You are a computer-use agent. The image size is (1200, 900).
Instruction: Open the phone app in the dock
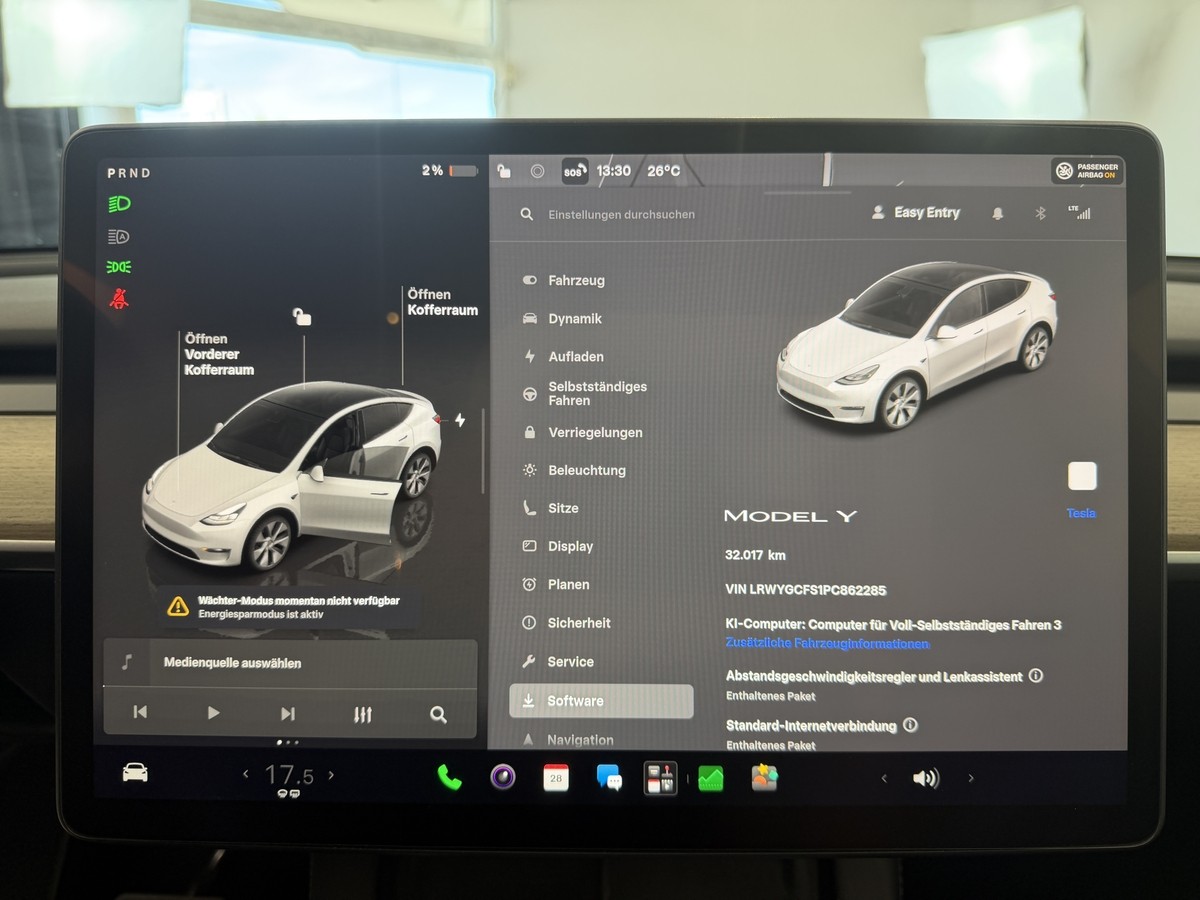449,777
